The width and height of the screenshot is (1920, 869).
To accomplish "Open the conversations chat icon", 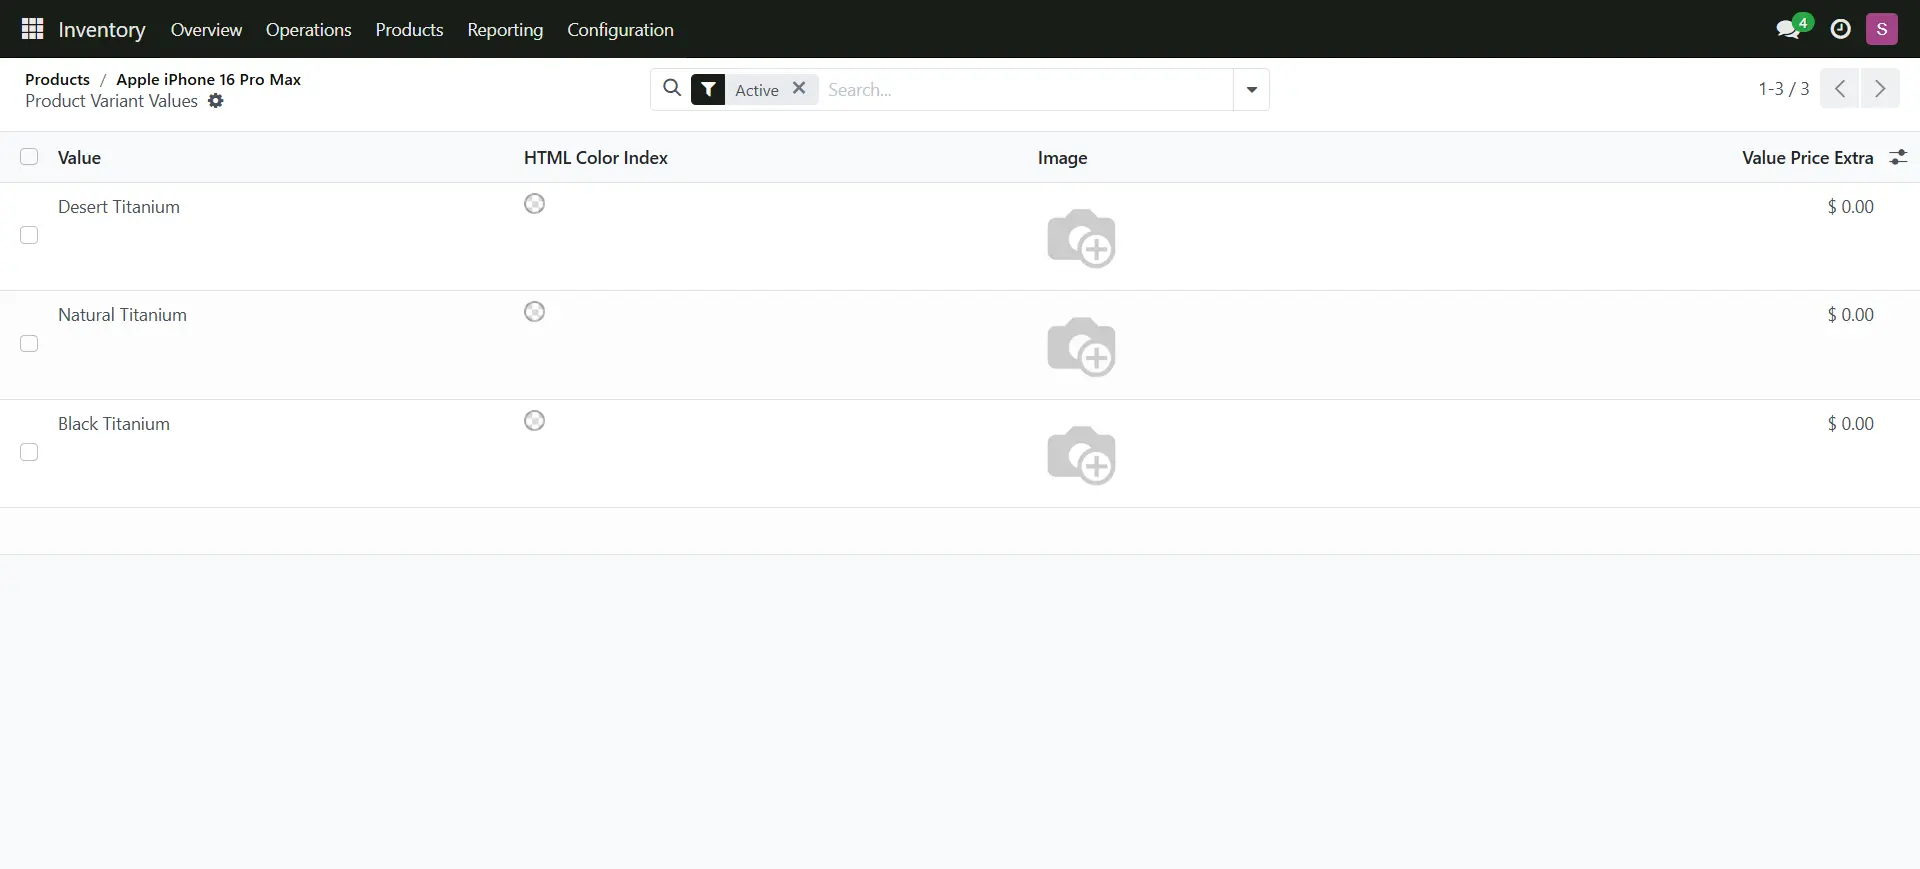I will tap(1788, 29).
